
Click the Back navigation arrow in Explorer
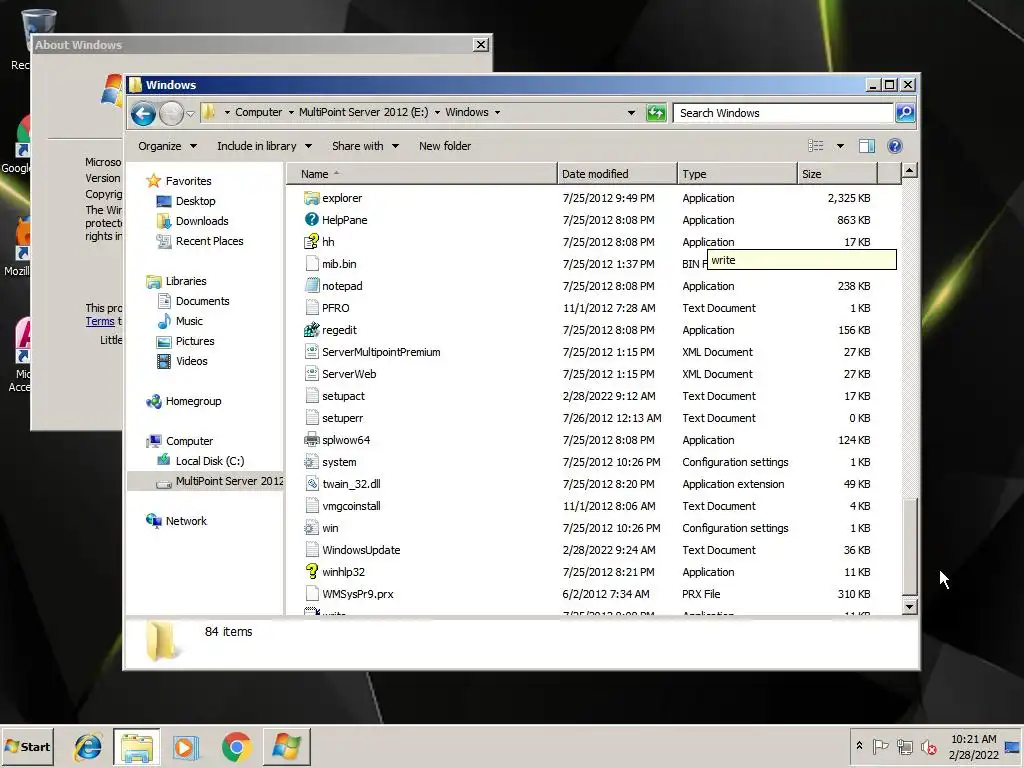tap(143, 114)
